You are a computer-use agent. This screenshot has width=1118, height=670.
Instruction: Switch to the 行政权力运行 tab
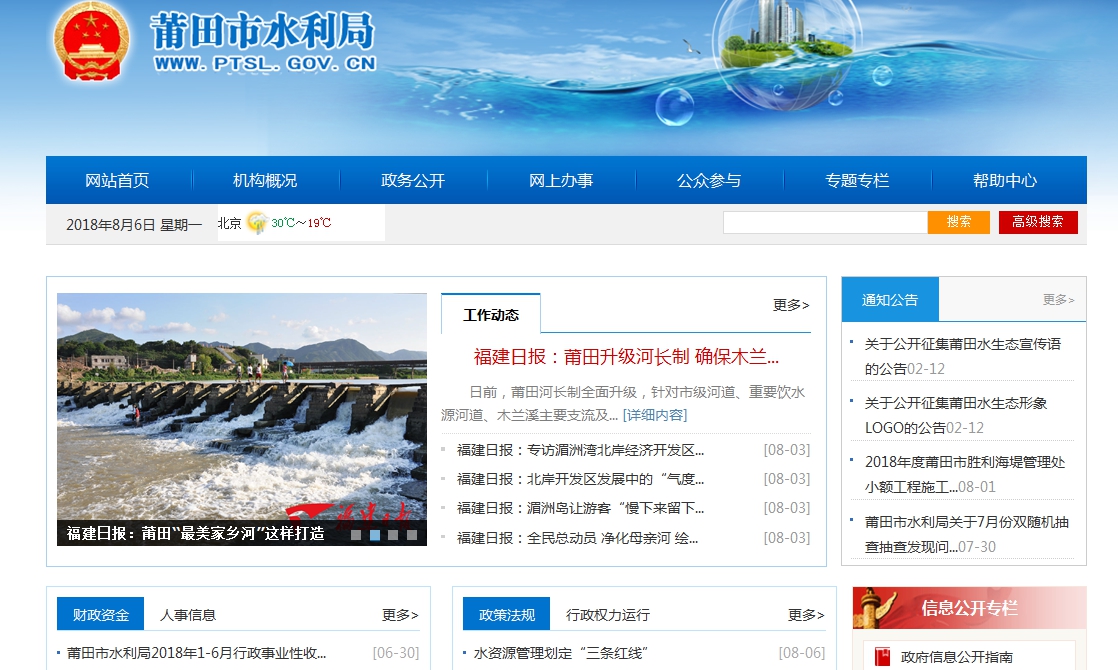point(608,615)
